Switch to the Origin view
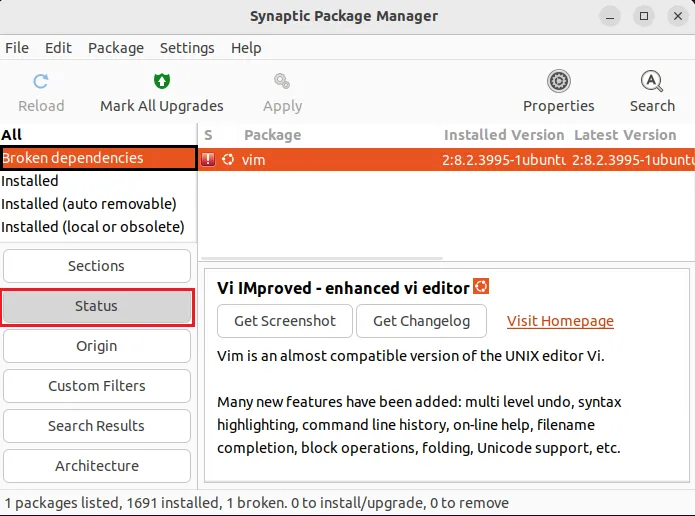 (x=97, y=346)
